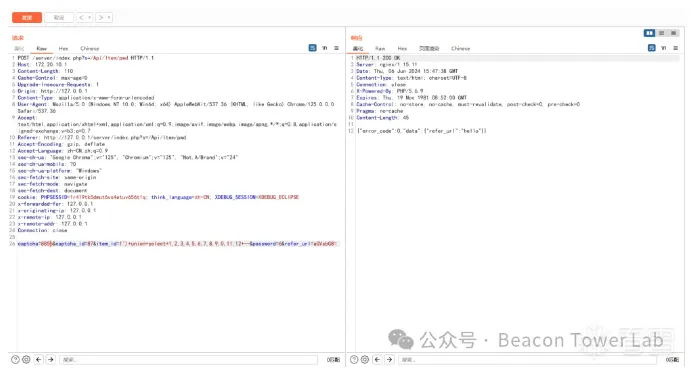Click the POST request line text
The height and width of the screenshot is (380, 694).
point(85,58)
